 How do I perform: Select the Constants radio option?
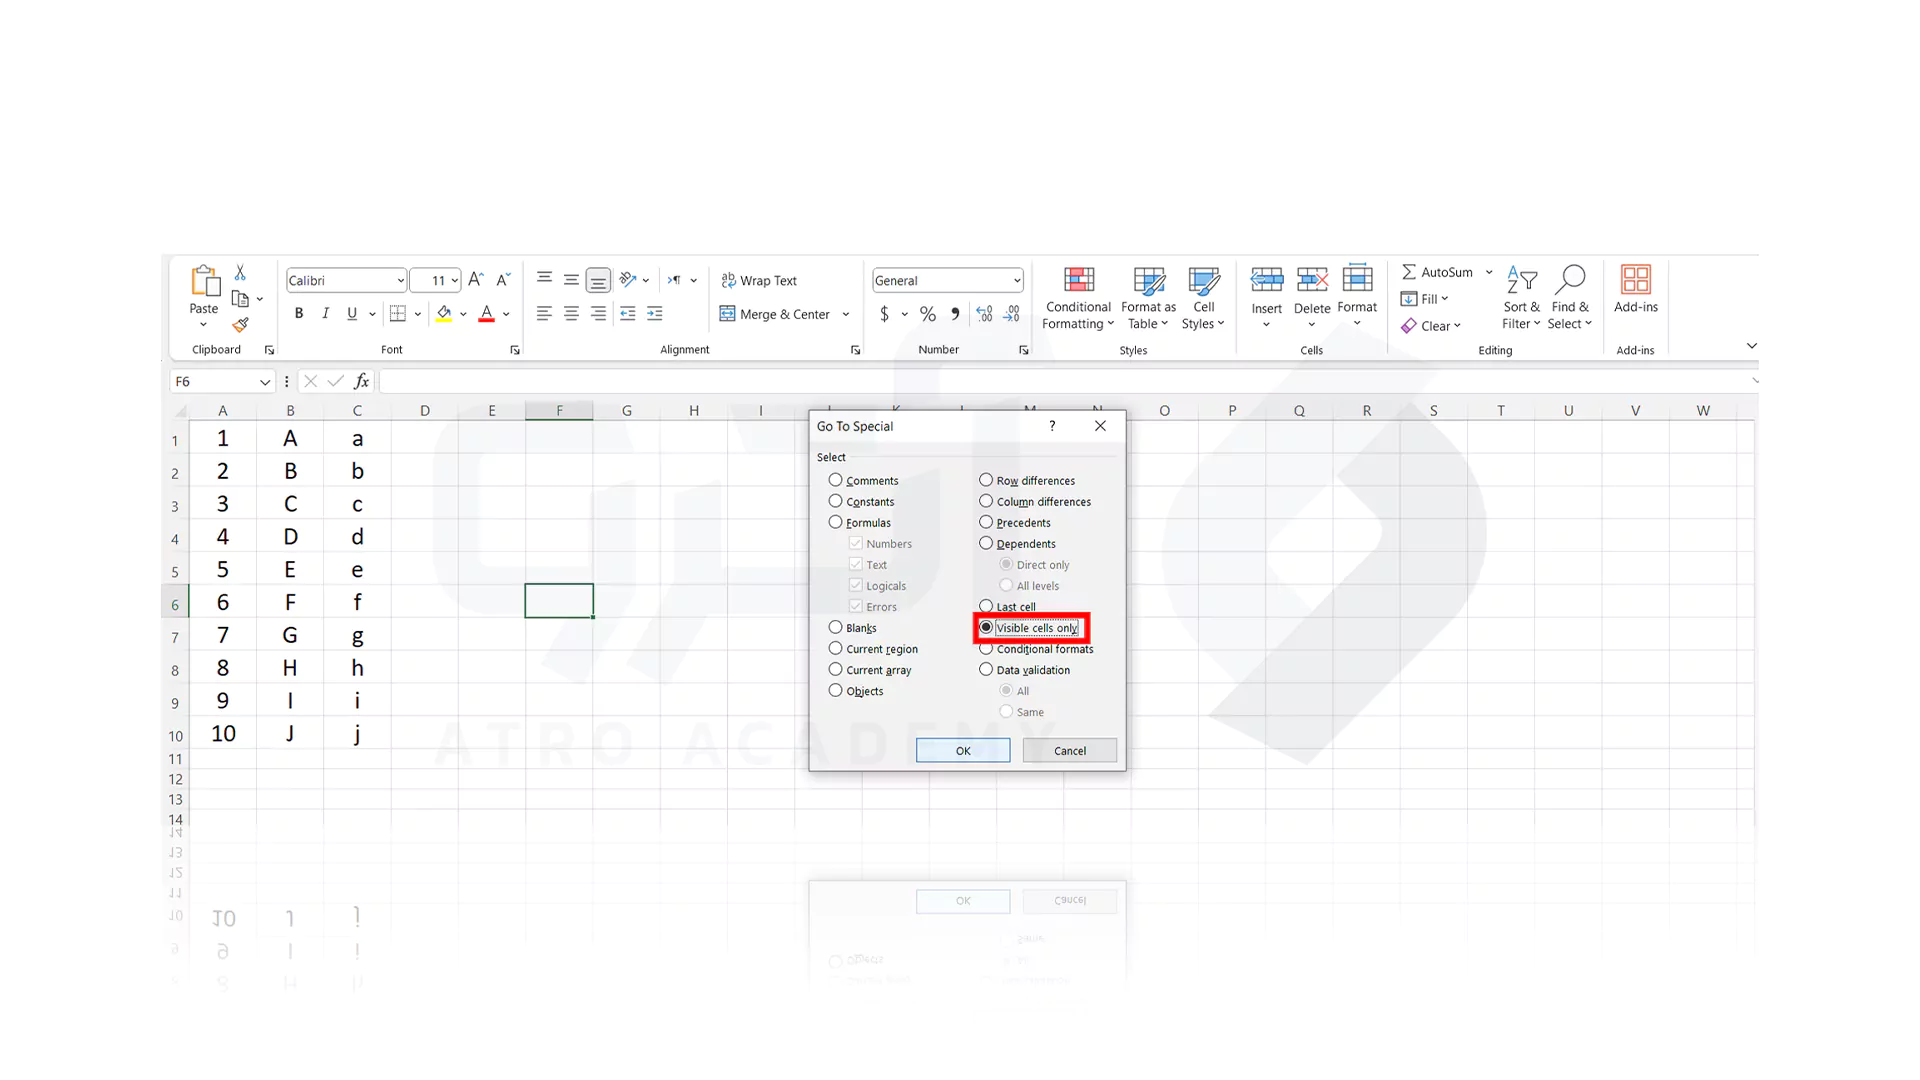[836, 502]
